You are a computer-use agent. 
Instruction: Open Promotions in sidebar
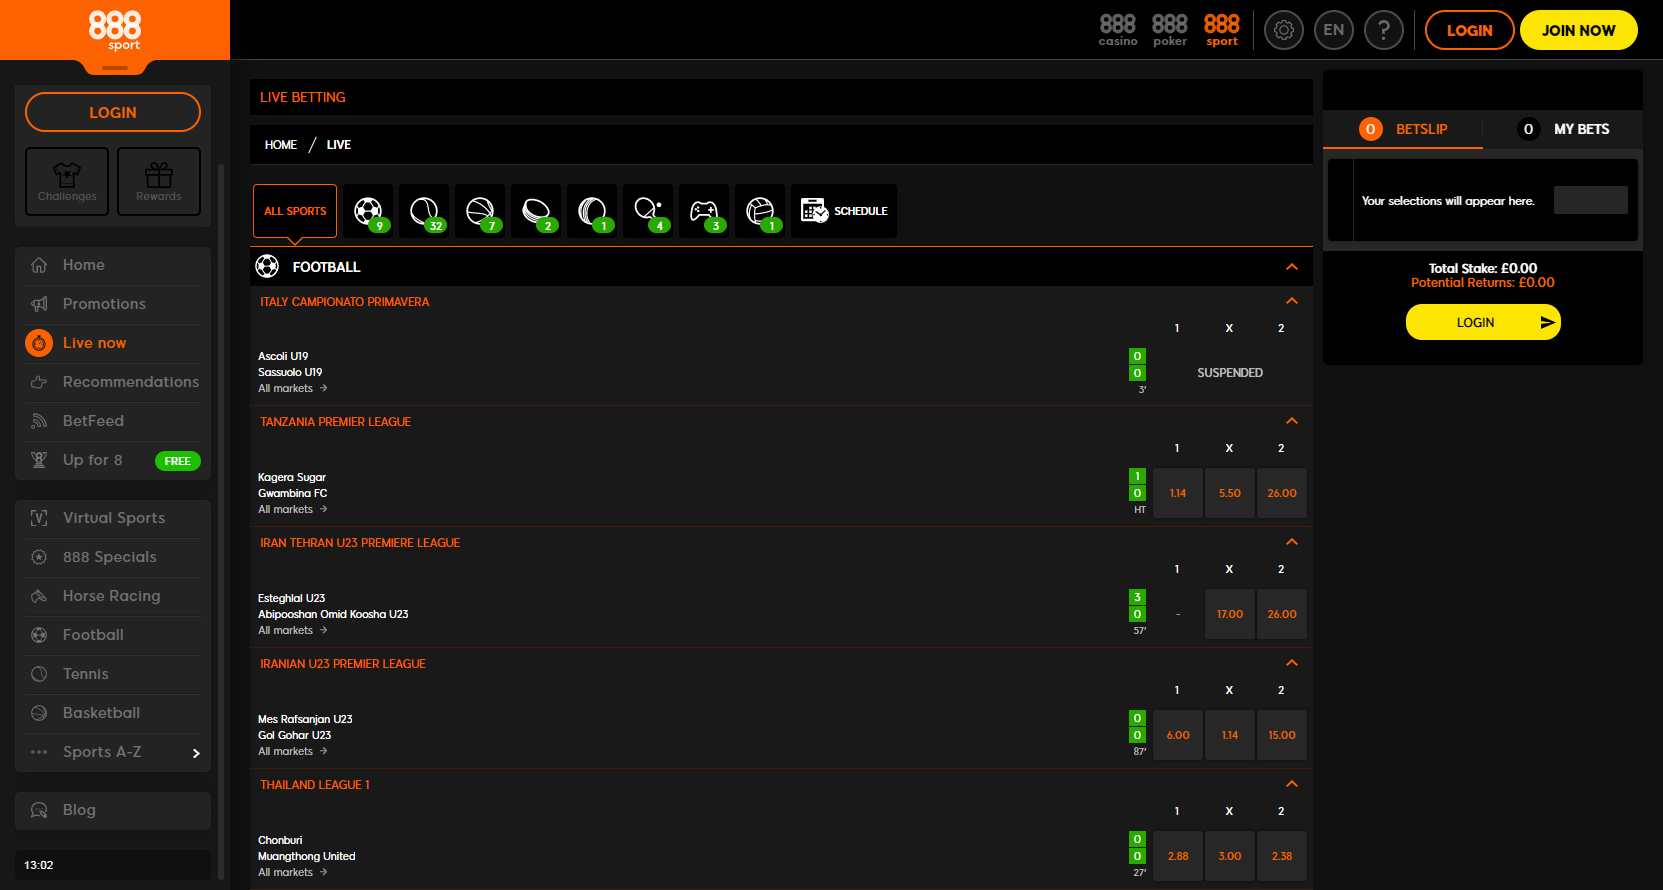click(x=113, y=304)
